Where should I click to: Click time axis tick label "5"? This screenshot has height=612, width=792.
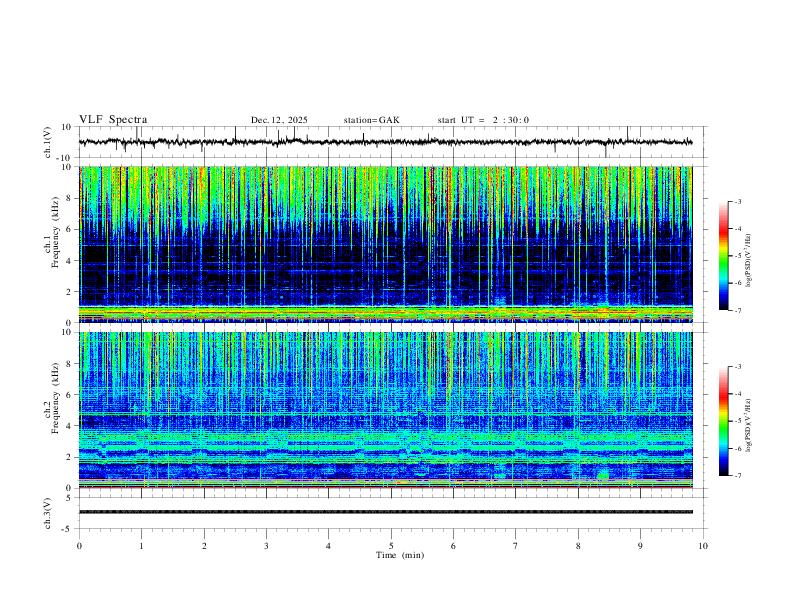[391, 546]
